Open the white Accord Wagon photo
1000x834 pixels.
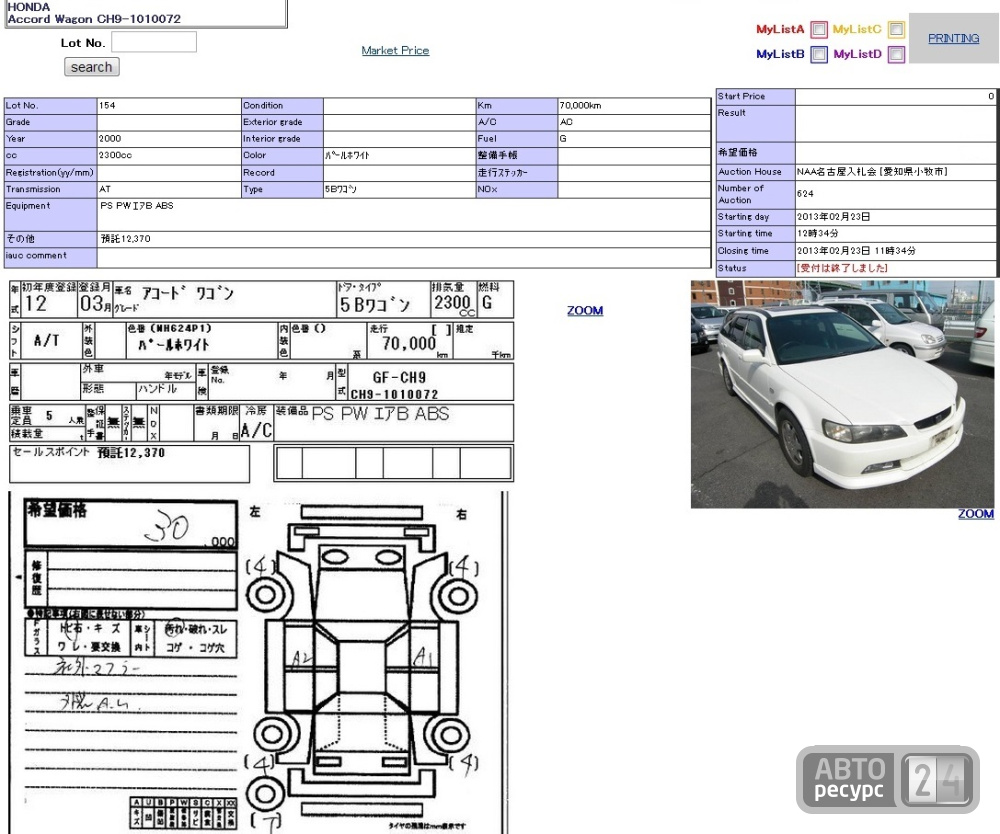(842, 394)
